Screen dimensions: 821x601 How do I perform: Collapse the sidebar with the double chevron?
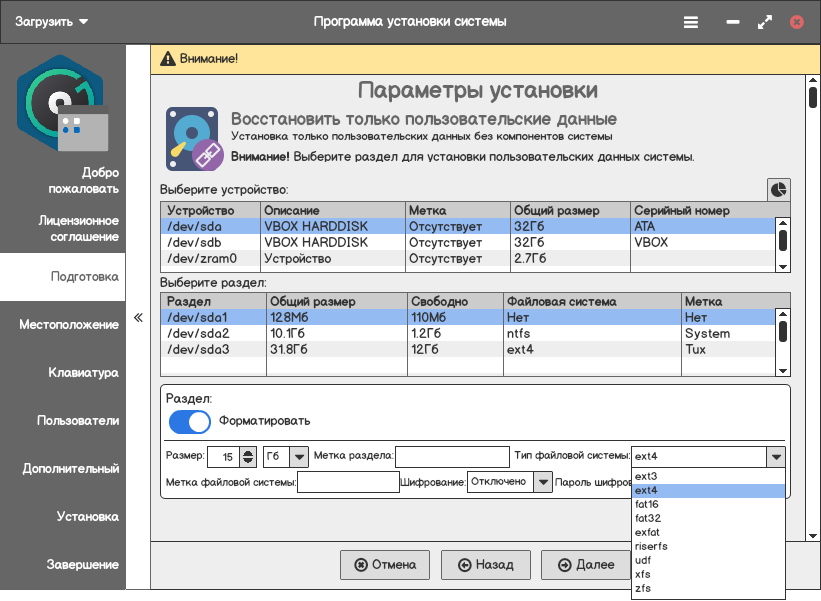tap(138, 318)
